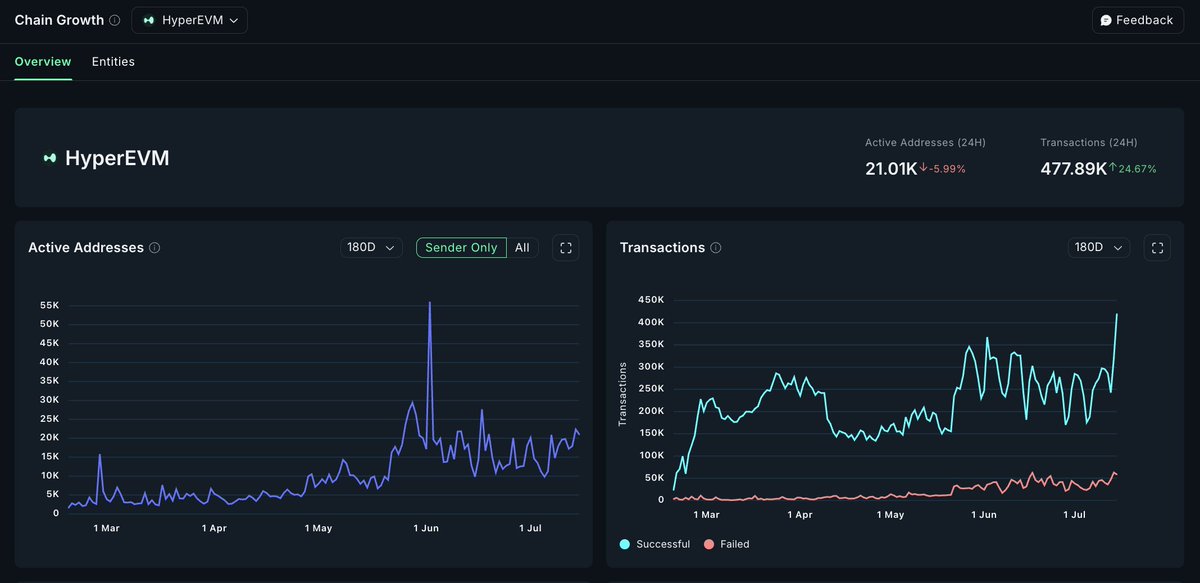This screenshot has width=1200, height=583.
Task: Switch the address filter to All
Action: pyautogui.click(x=522, y=248)
